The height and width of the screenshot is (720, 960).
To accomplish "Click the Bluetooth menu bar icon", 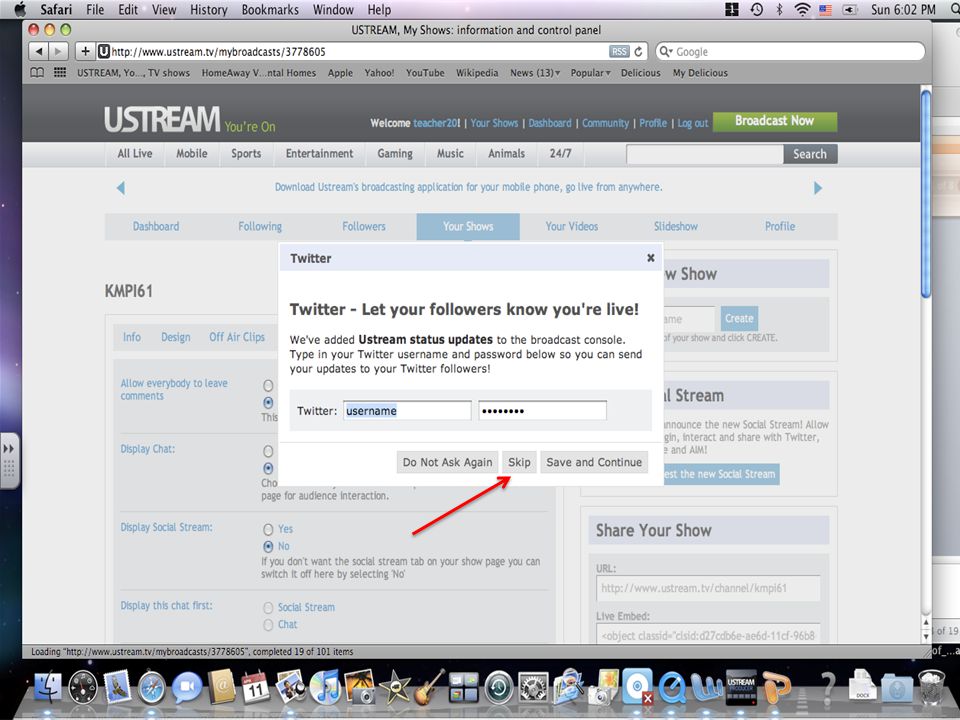I will (x=779, y=9).
